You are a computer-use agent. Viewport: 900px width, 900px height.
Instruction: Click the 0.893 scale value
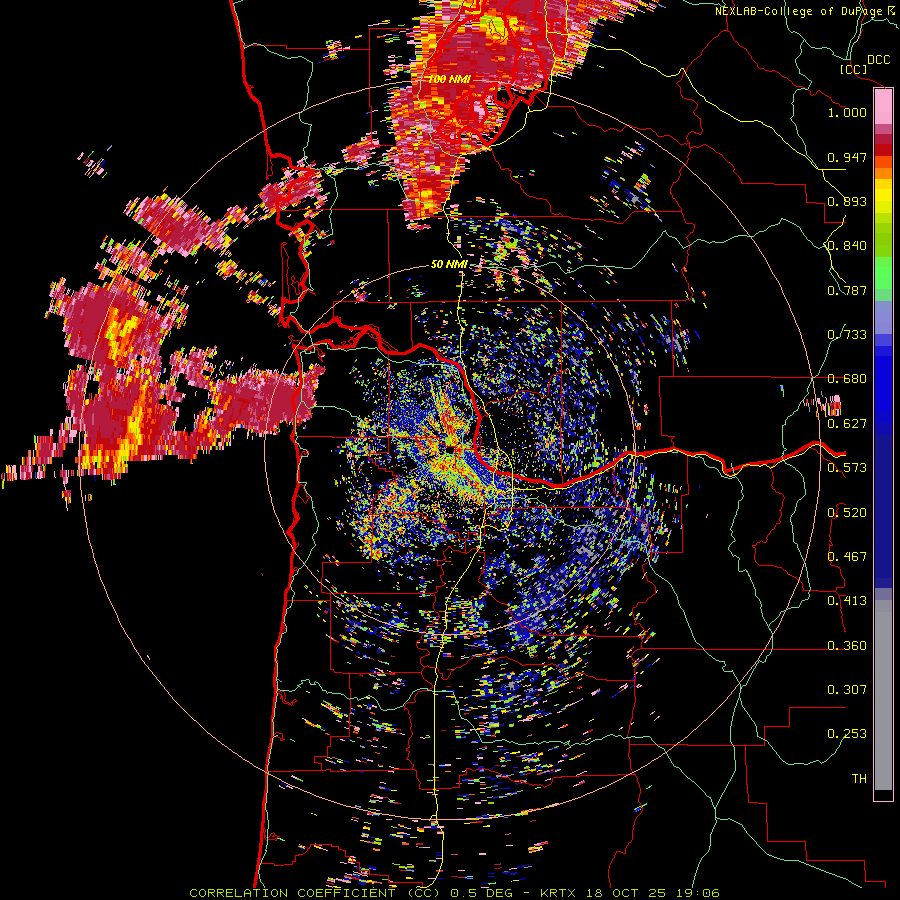point(847,201)
